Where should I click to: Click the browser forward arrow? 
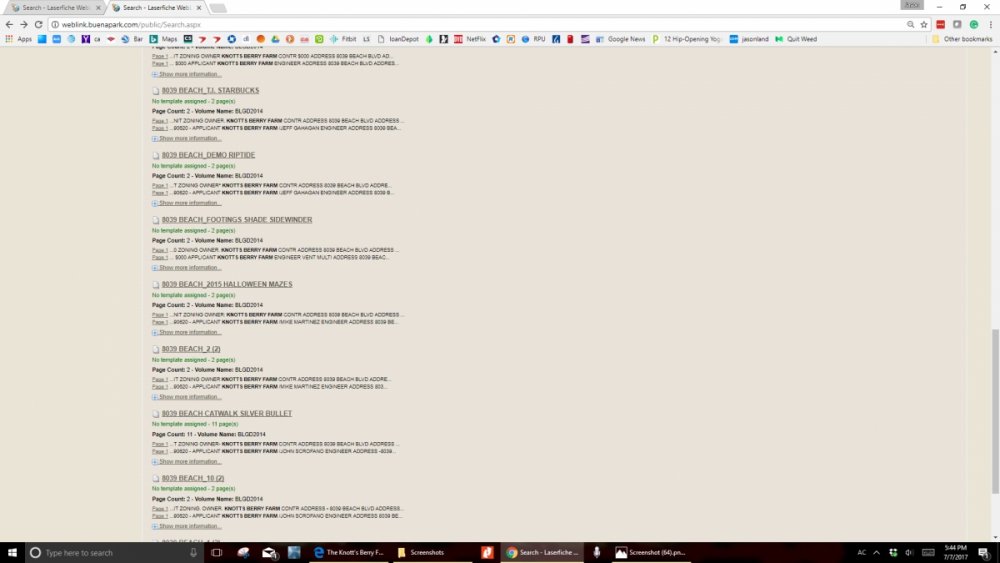[24, 24]
